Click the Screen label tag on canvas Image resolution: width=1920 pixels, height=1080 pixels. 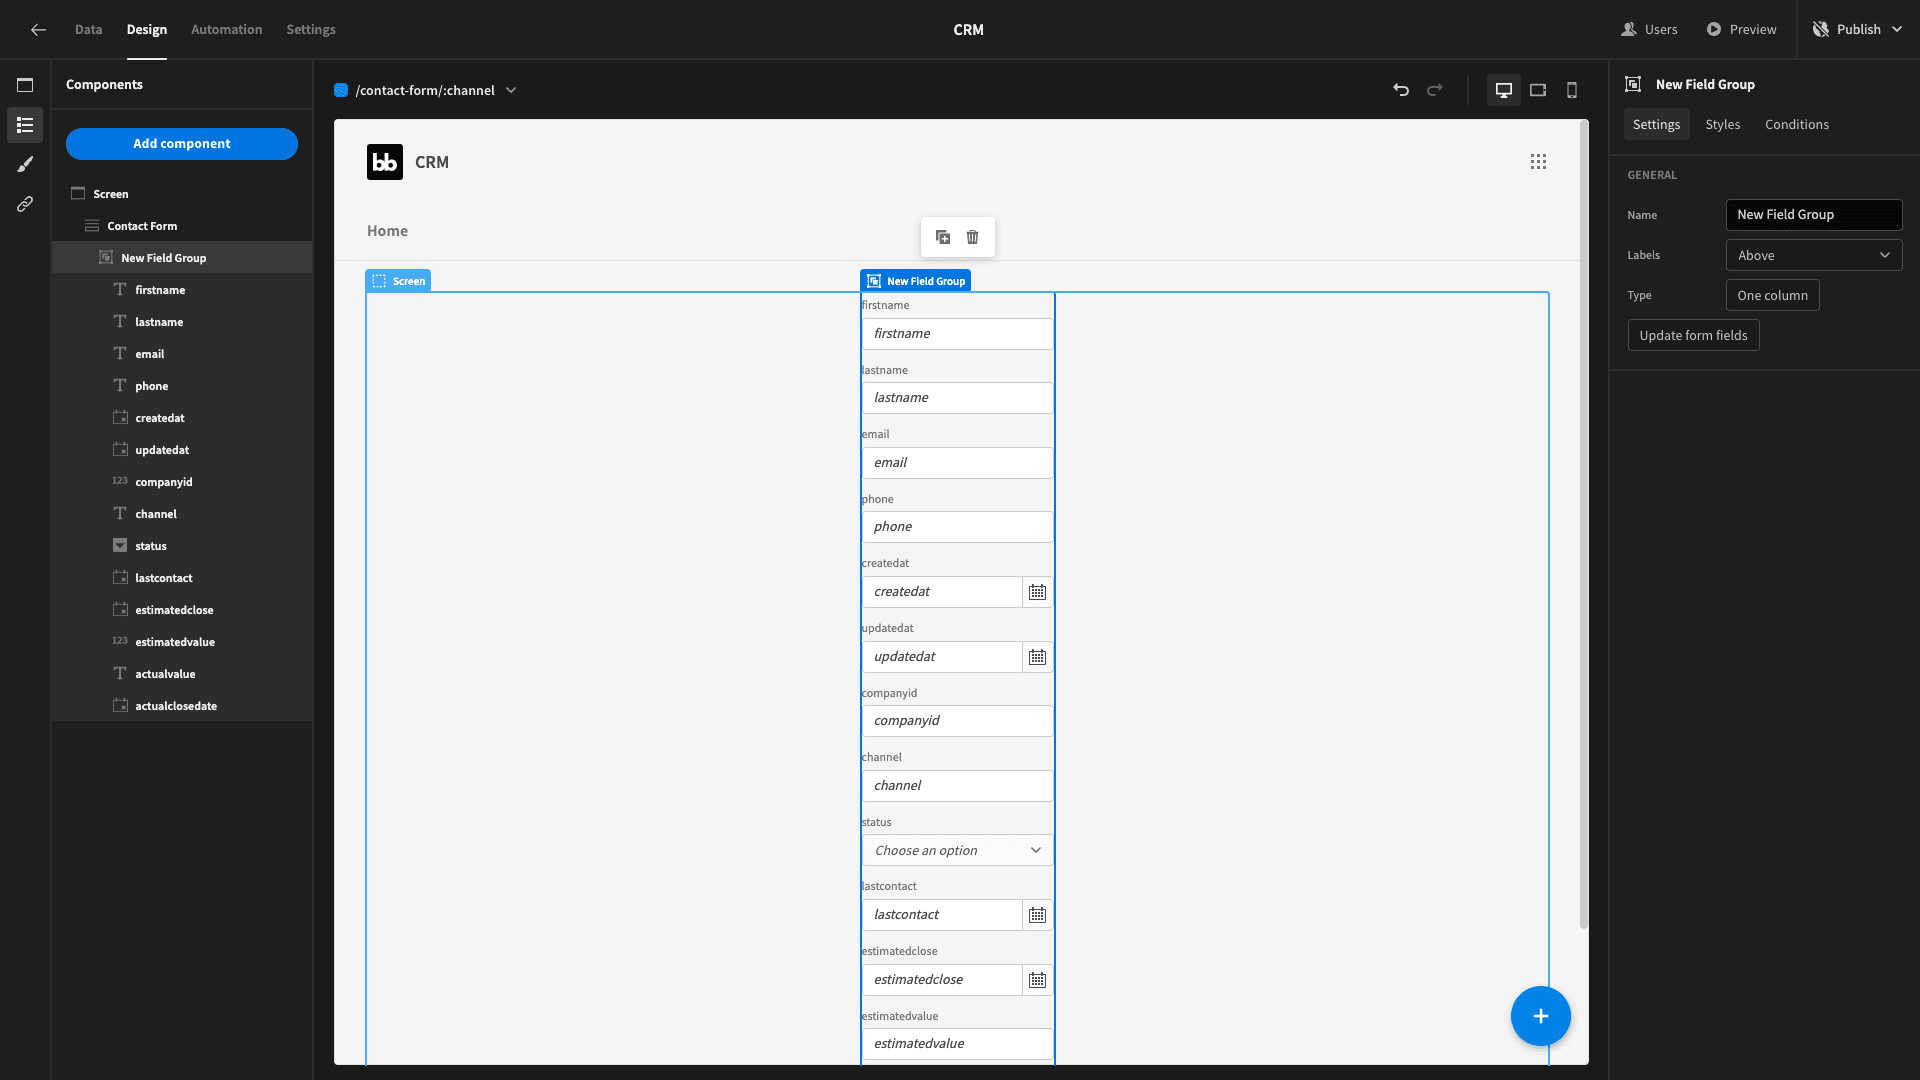398,281
